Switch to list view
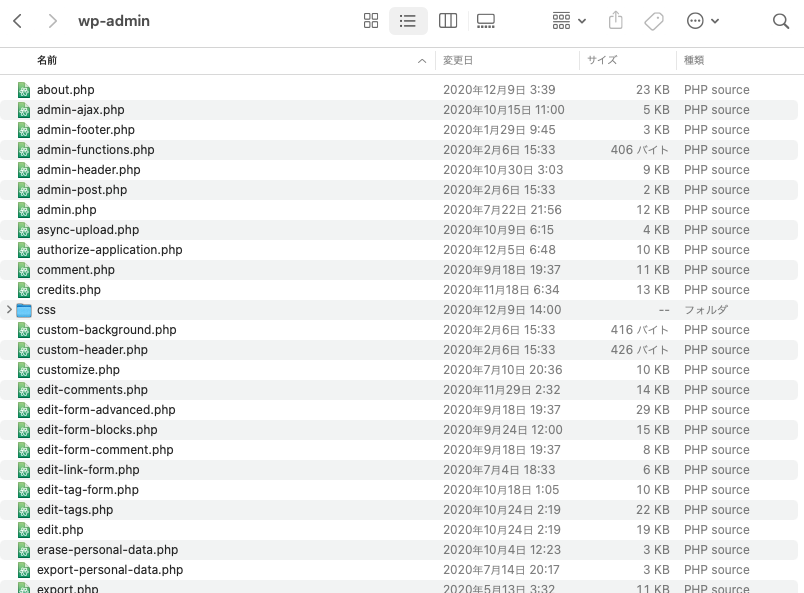This screenshot has width=804, height=593. [x=408, y=21]
